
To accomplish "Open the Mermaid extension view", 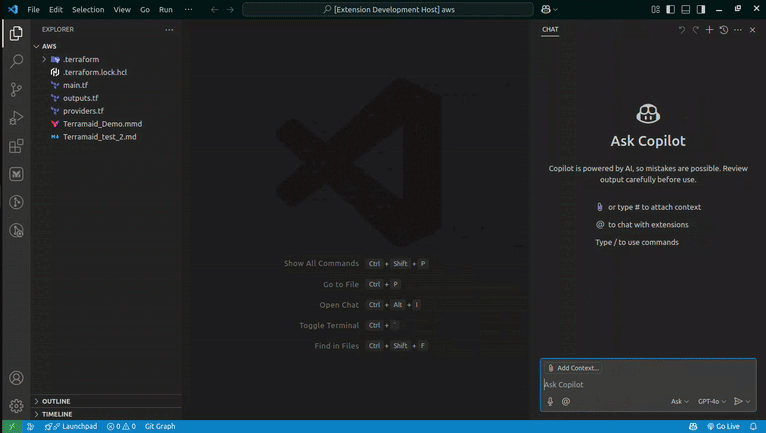I will pos(16,174).
